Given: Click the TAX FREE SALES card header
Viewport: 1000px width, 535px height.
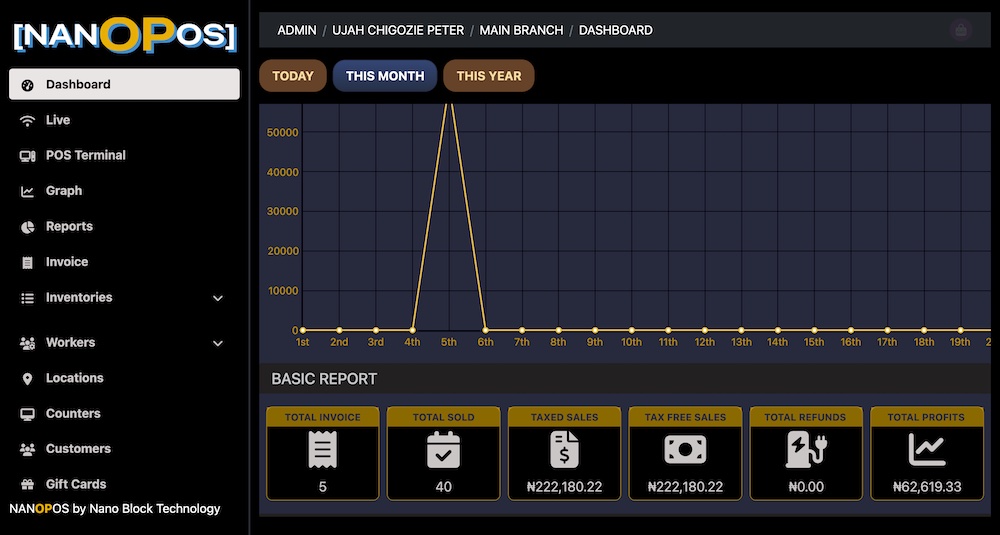Looking at the screenshot, I should click(x=685, y=417).
